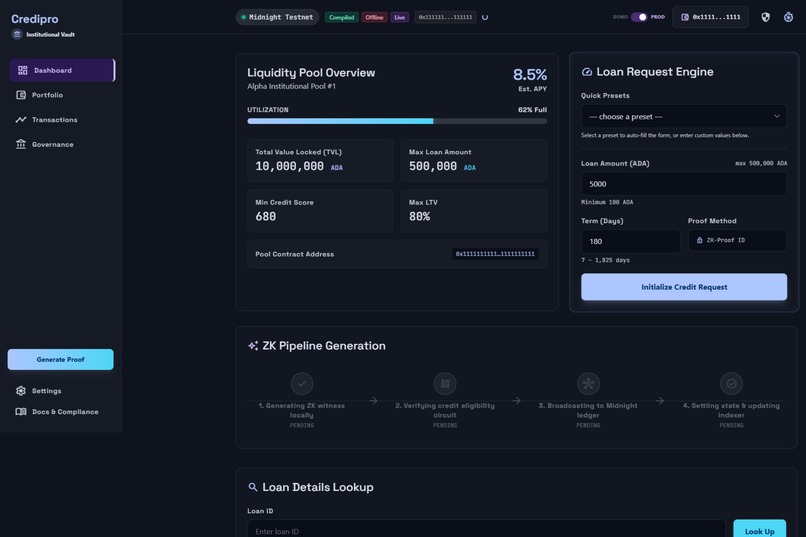Click the Live status badge
The image size is (806, 537).
[x=399, y=17]
